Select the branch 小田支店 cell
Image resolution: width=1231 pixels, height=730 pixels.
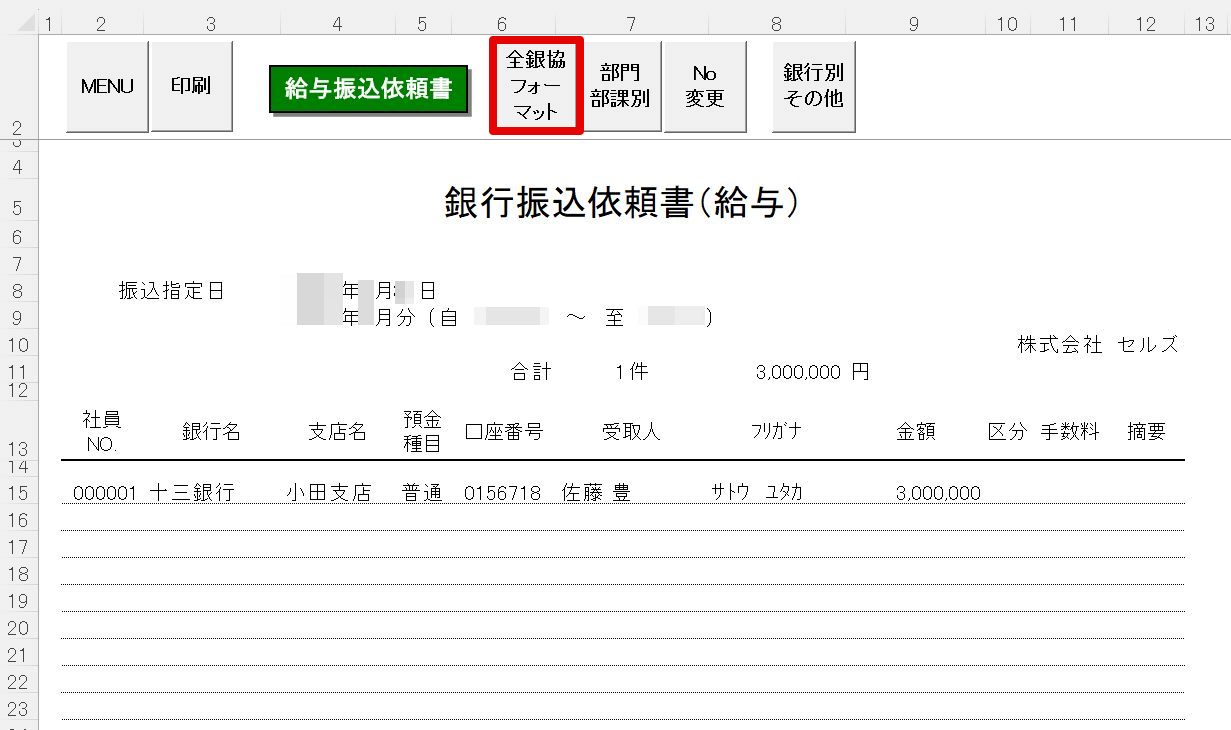coord(328,493)
